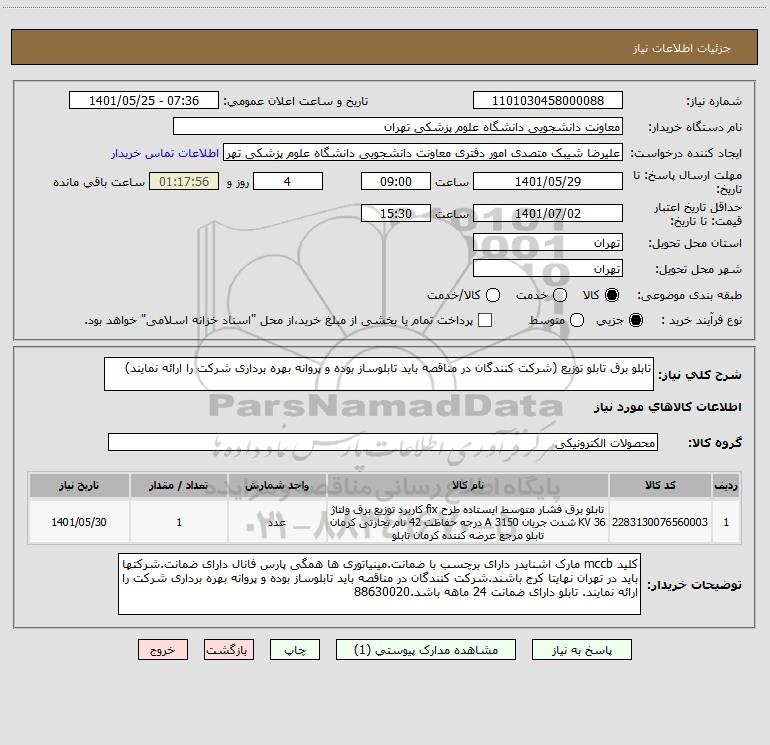Click the delivery province field تهران
Screen dimensions: 770x745
point(548,242)
